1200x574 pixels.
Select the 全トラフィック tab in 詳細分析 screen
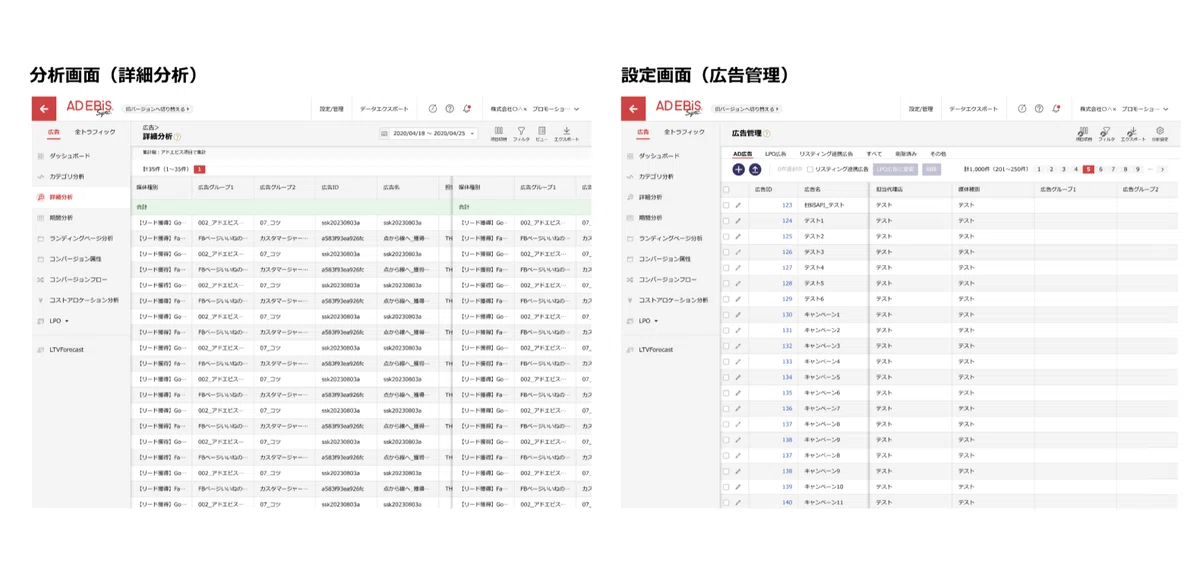coord(95,132)
